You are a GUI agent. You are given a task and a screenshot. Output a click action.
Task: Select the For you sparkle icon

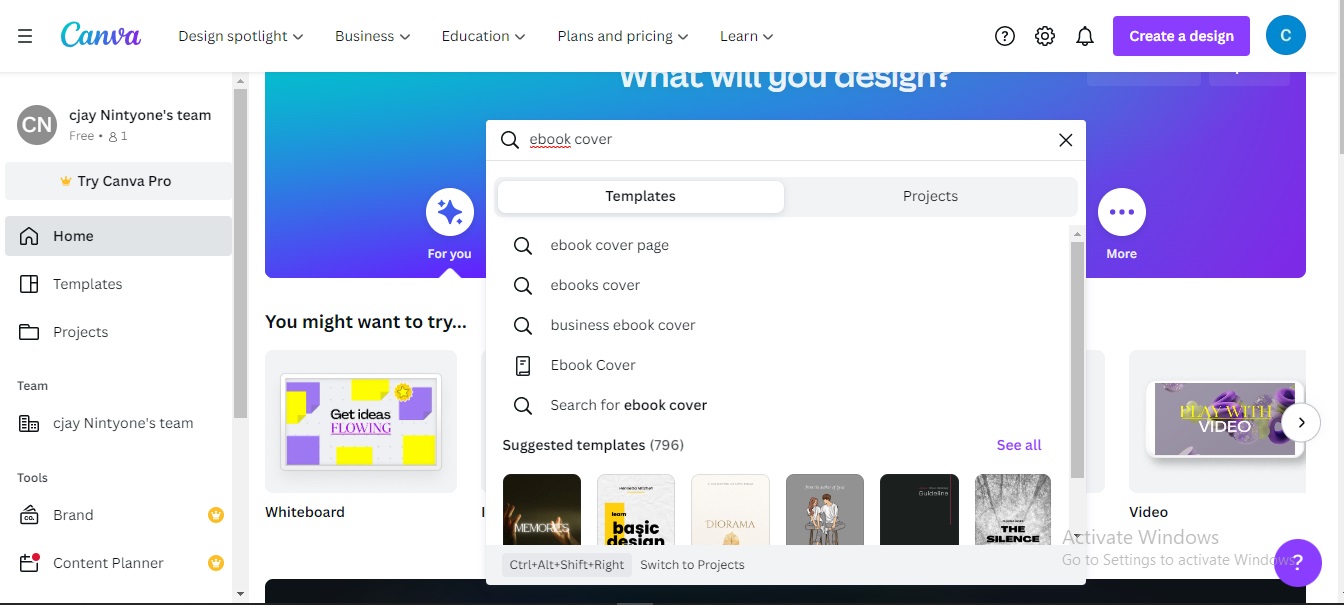(x=450, y=212)
